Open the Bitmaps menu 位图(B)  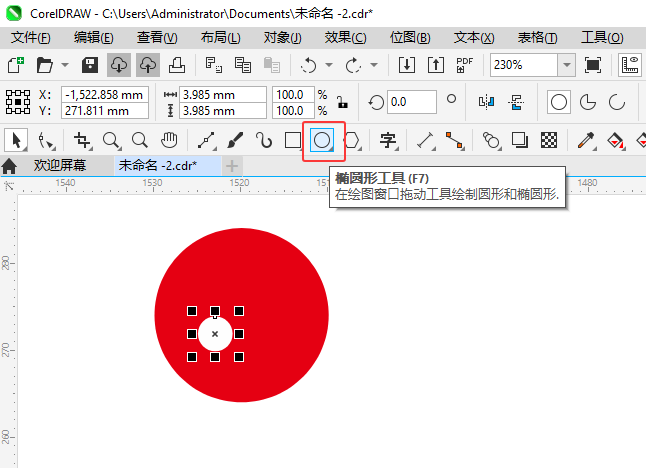pos(410,37)
